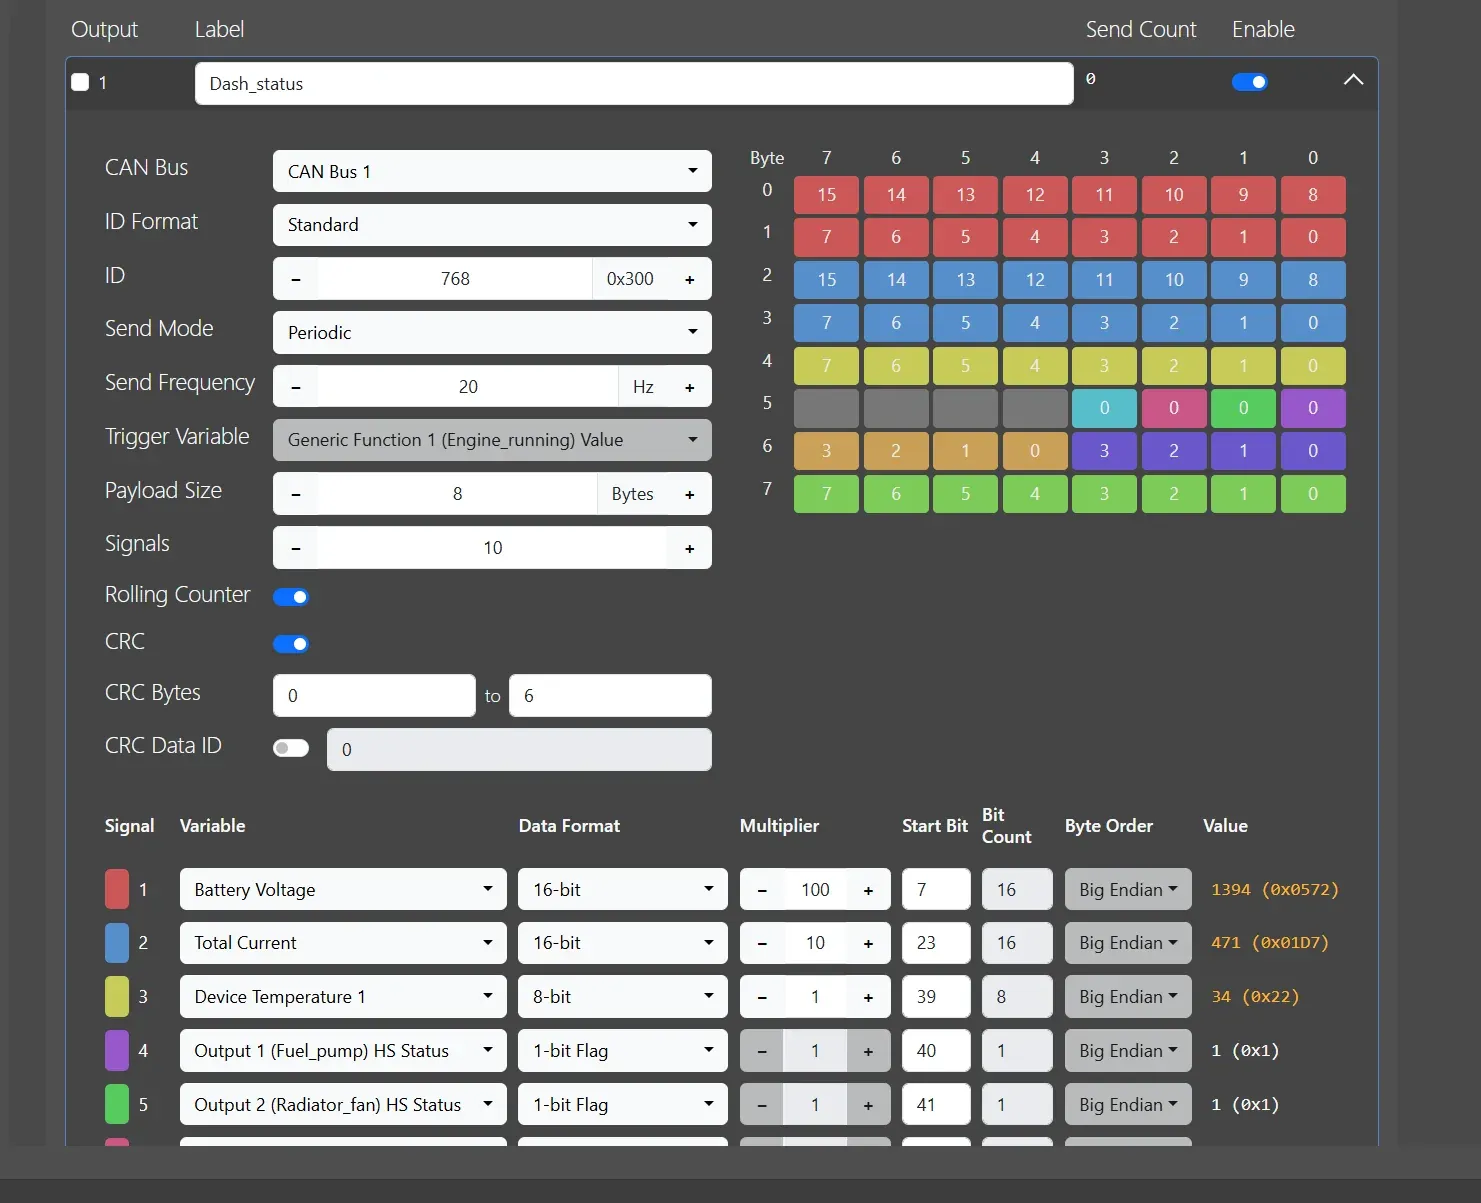The image size is (1481, 1203).
Task: Click yellow bit 7 cell in byte 4
Action: click(826, 366)
